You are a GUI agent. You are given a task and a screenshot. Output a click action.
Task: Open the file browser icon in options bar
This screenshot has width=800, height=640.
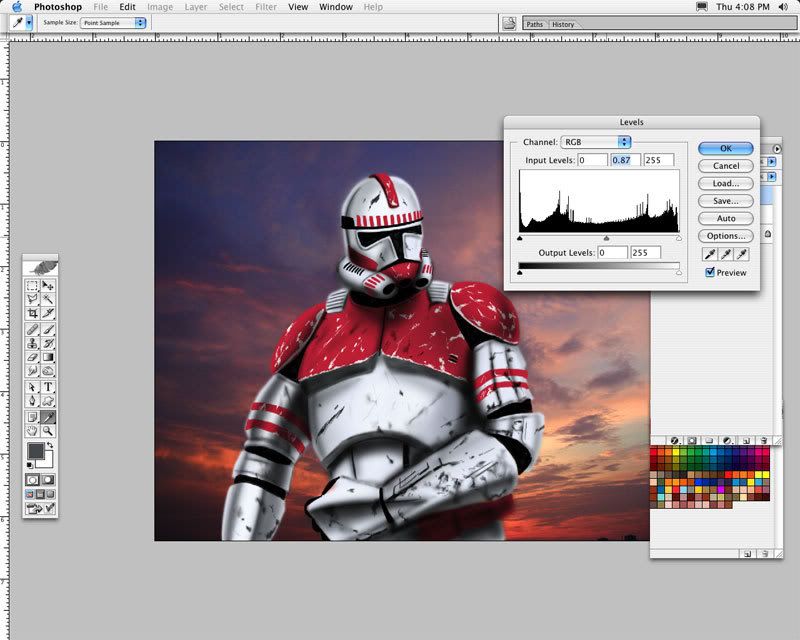coord(509,23)
